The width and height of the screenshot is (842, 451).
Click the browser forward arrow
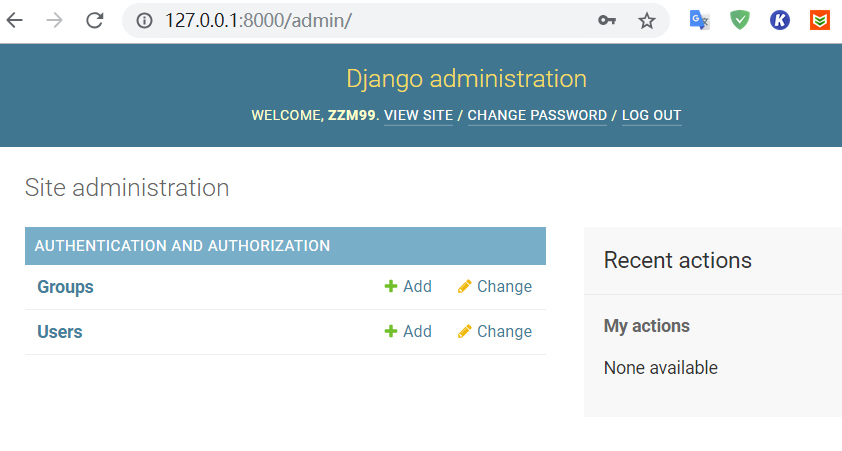click(54, 20)
